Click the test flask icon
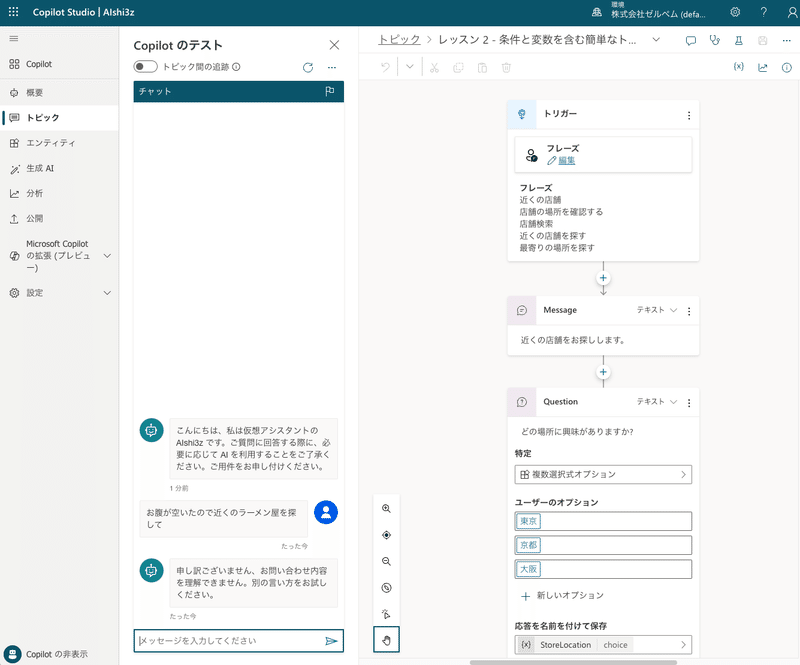The height and width of the screenshot is (665, 800). pyautogui.click(x=739, y=40)
